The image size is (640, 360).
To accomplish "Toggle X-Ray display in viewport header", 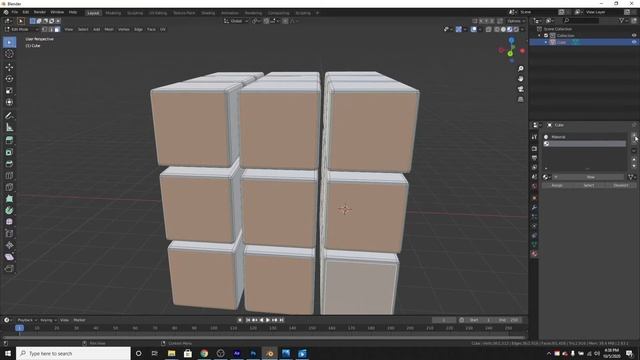I will (x=488, y=29).
